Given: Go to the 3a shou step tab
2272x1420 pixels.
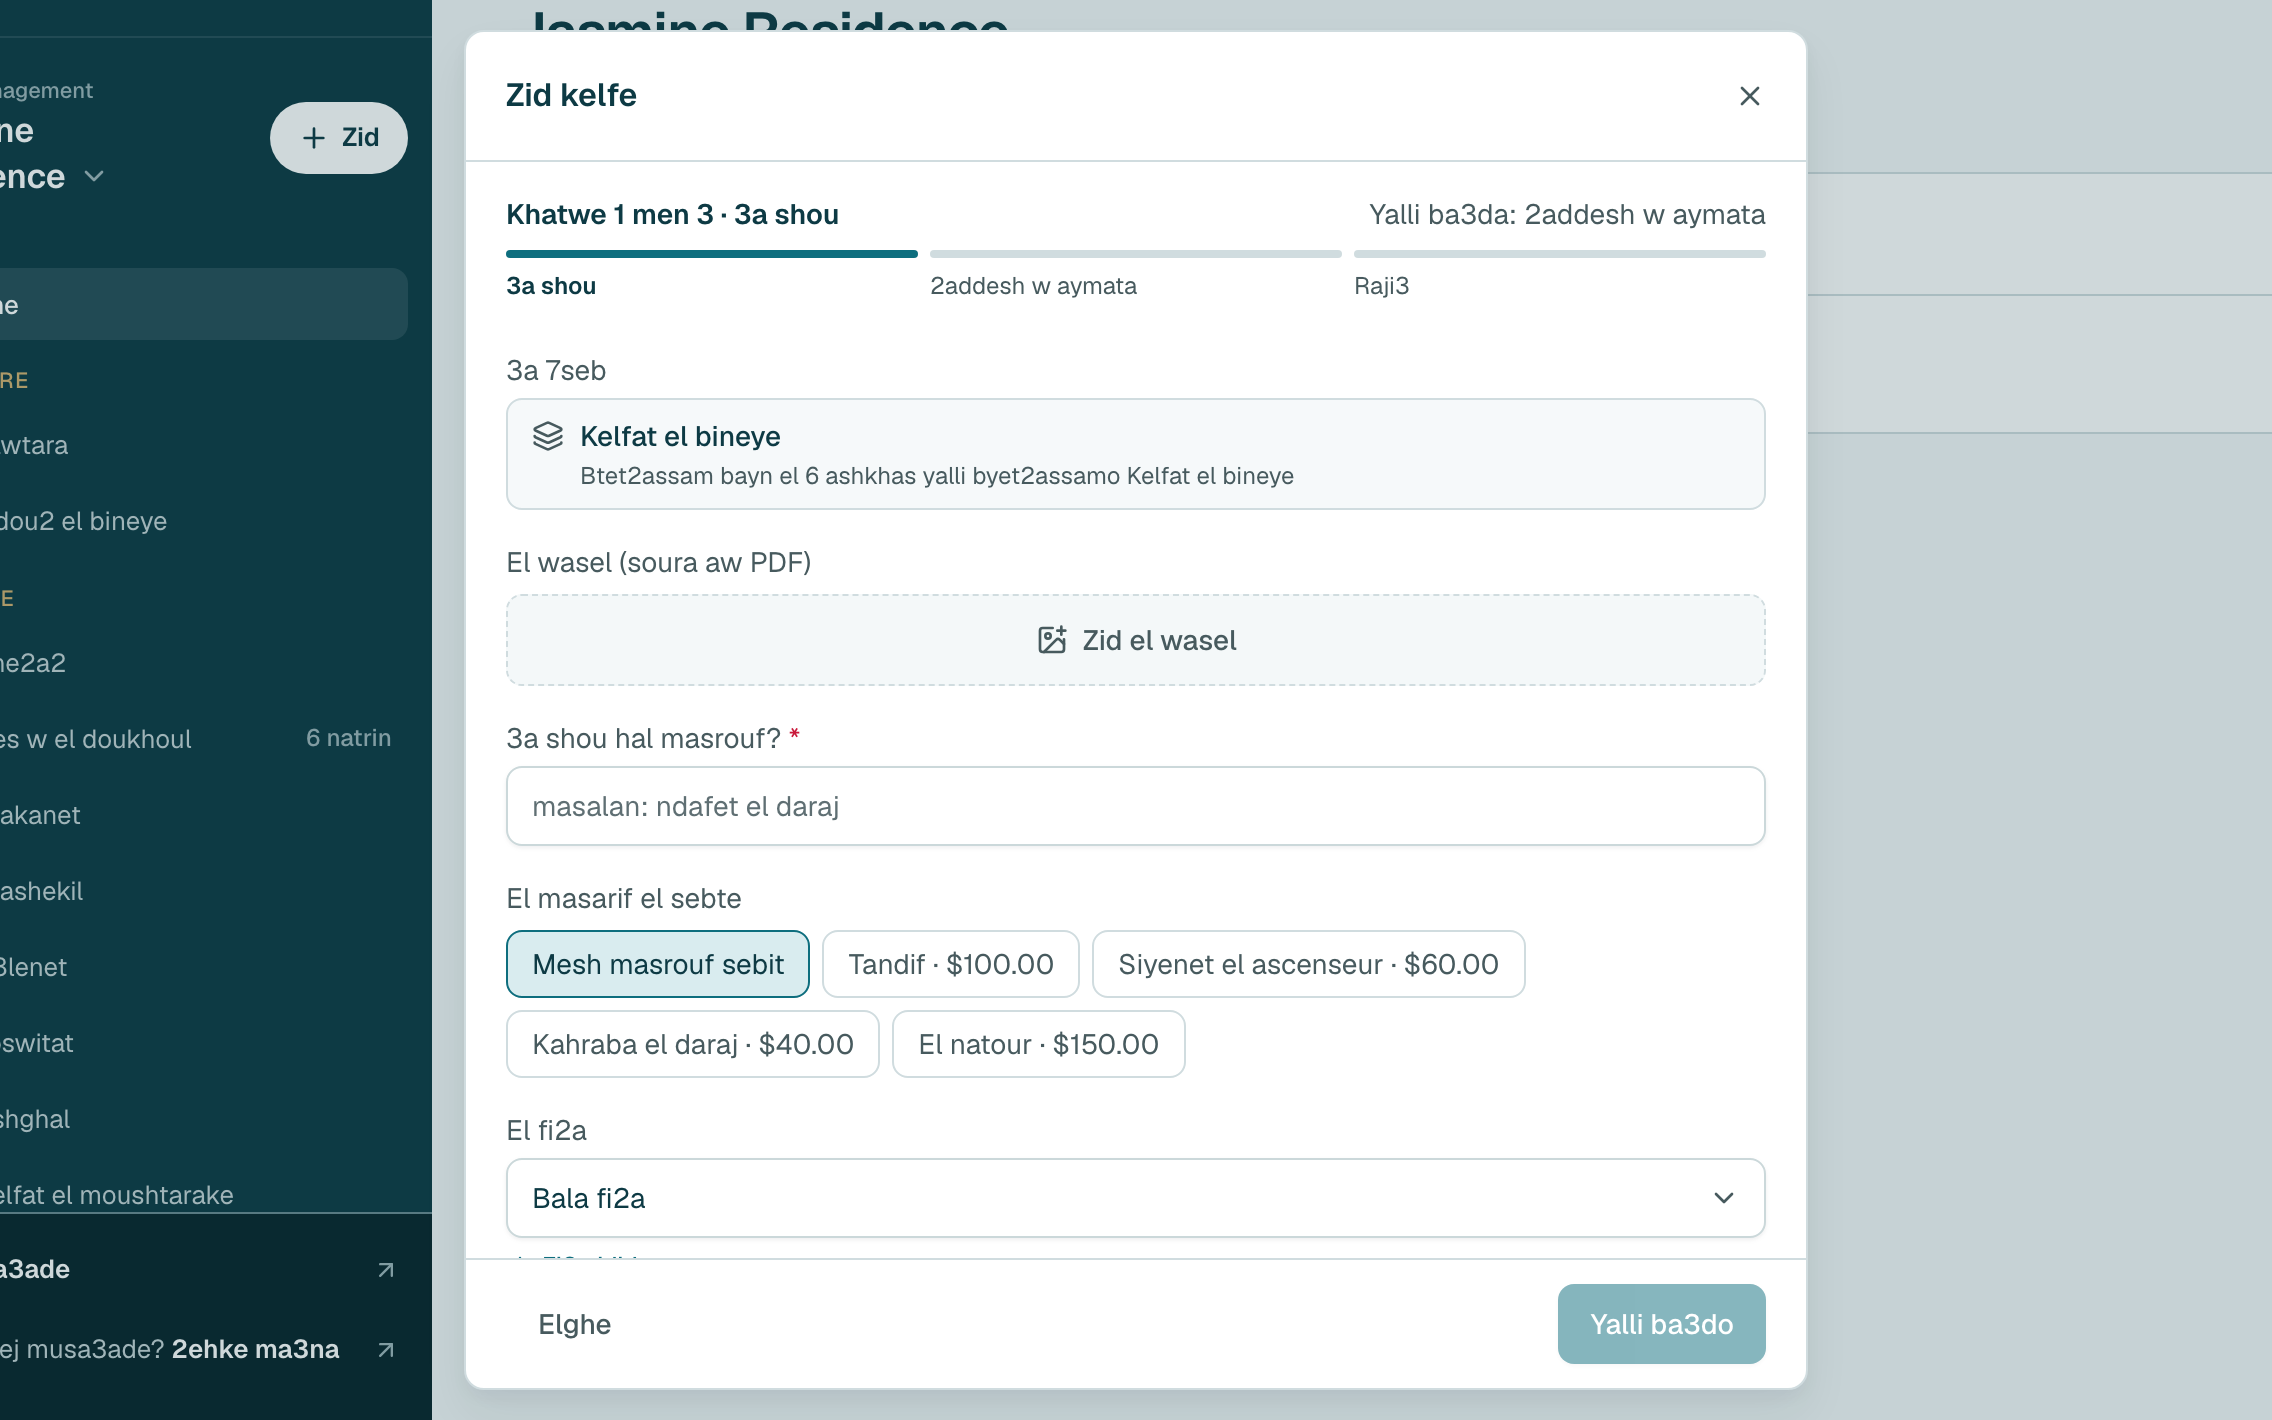Looking at the screenshot, I should click(551, 286).
